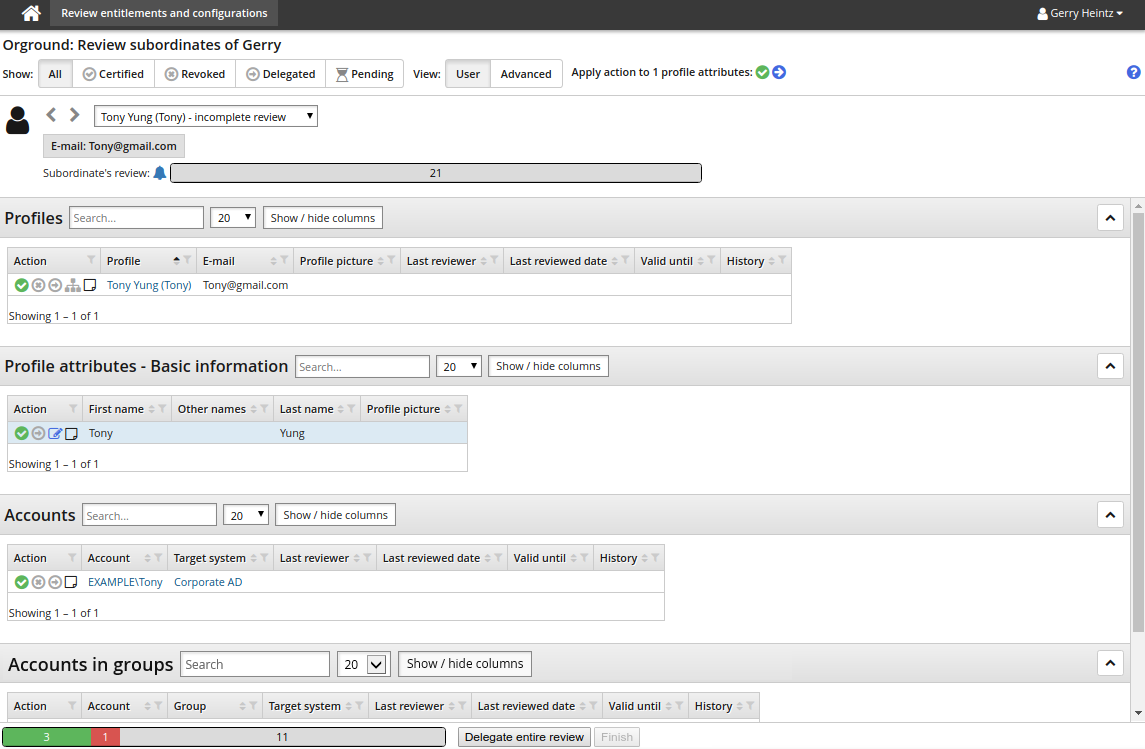Switch view to Advanced
Viewport: 1145px width, 749px height.
[x=526, y=74]
